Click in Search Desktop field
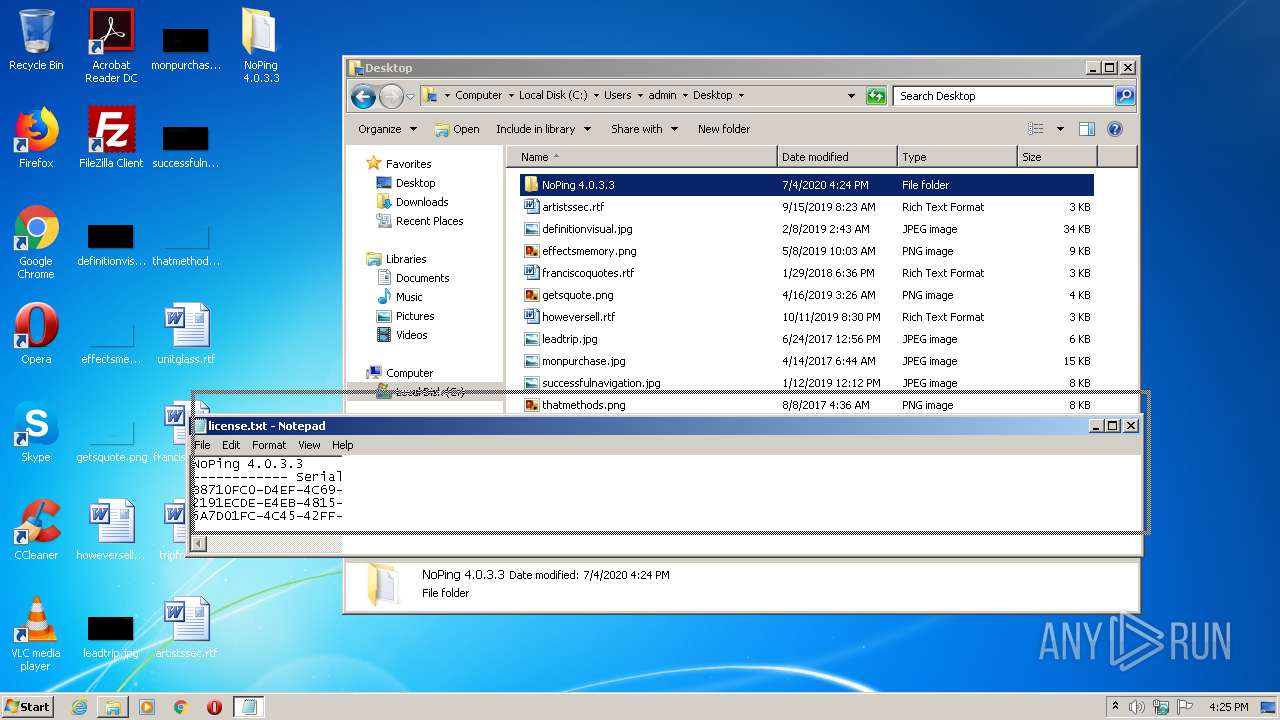Screen dimensions: 1280x720 tap(1003, 96)
